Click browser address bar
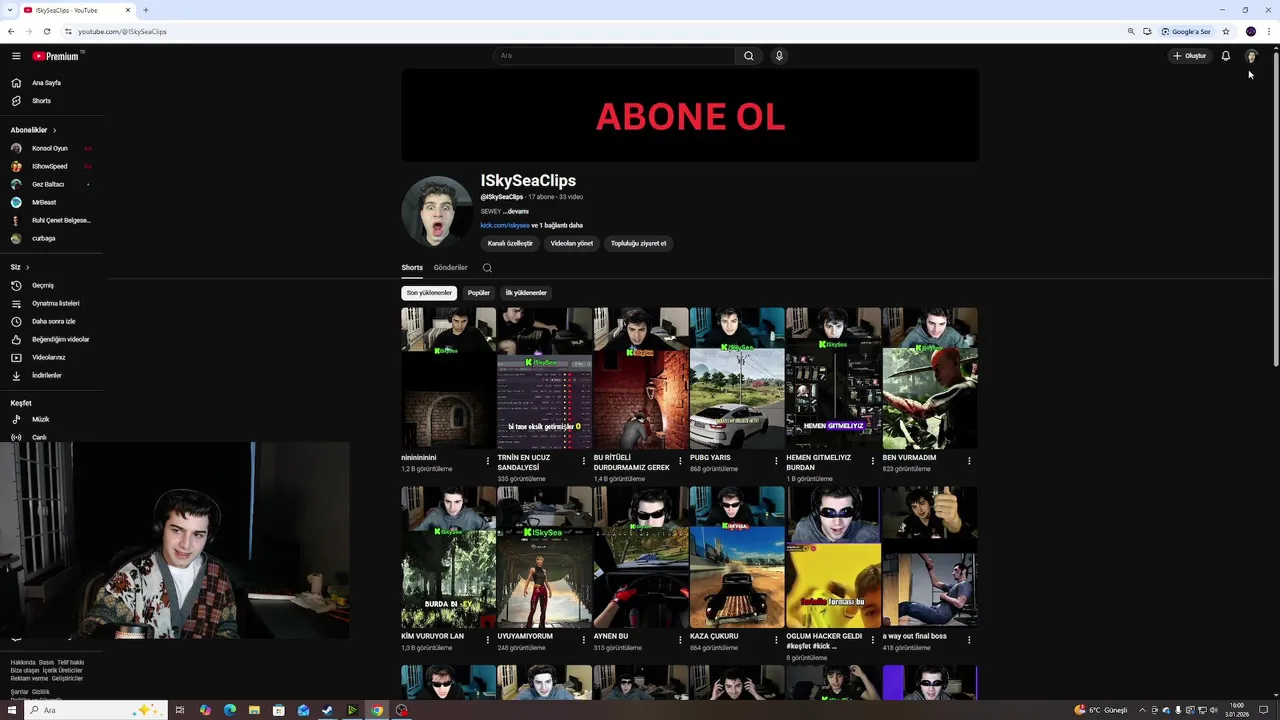 point(590,31)
